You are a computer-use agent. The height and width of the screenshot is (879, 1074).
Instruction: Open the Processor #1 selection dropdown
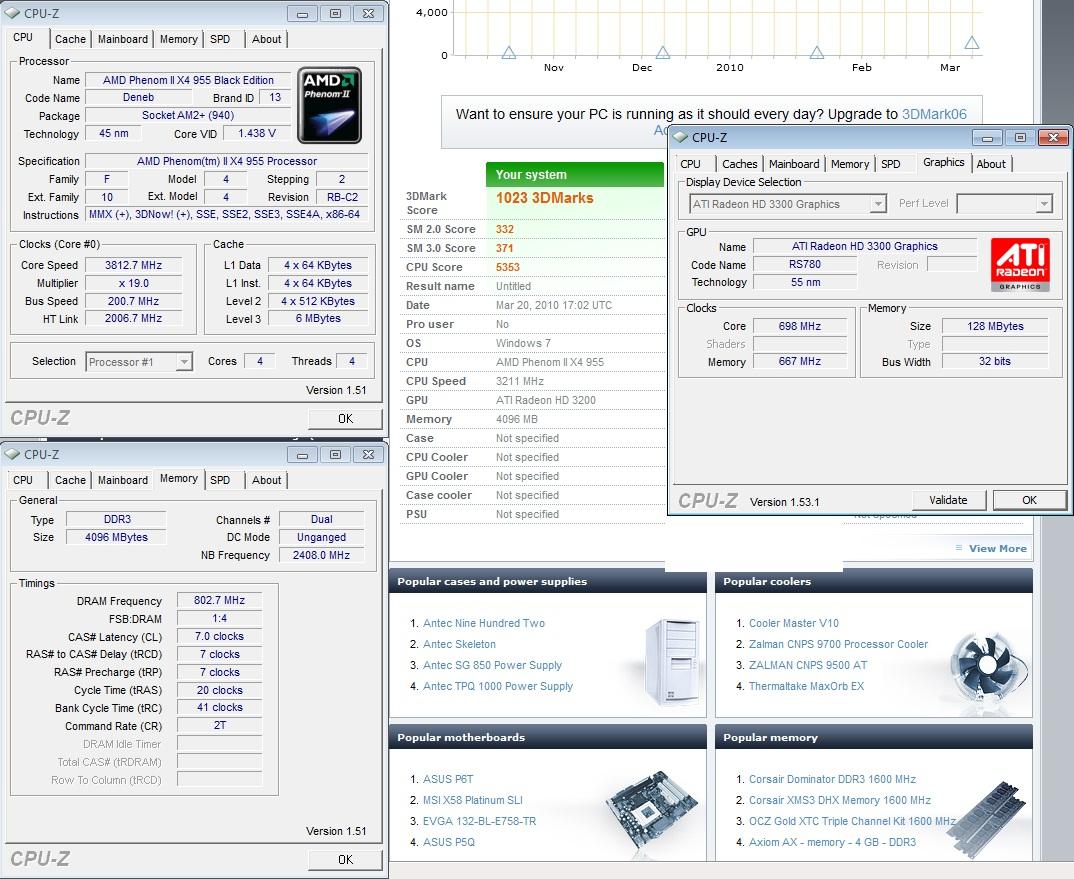[184, 362]
